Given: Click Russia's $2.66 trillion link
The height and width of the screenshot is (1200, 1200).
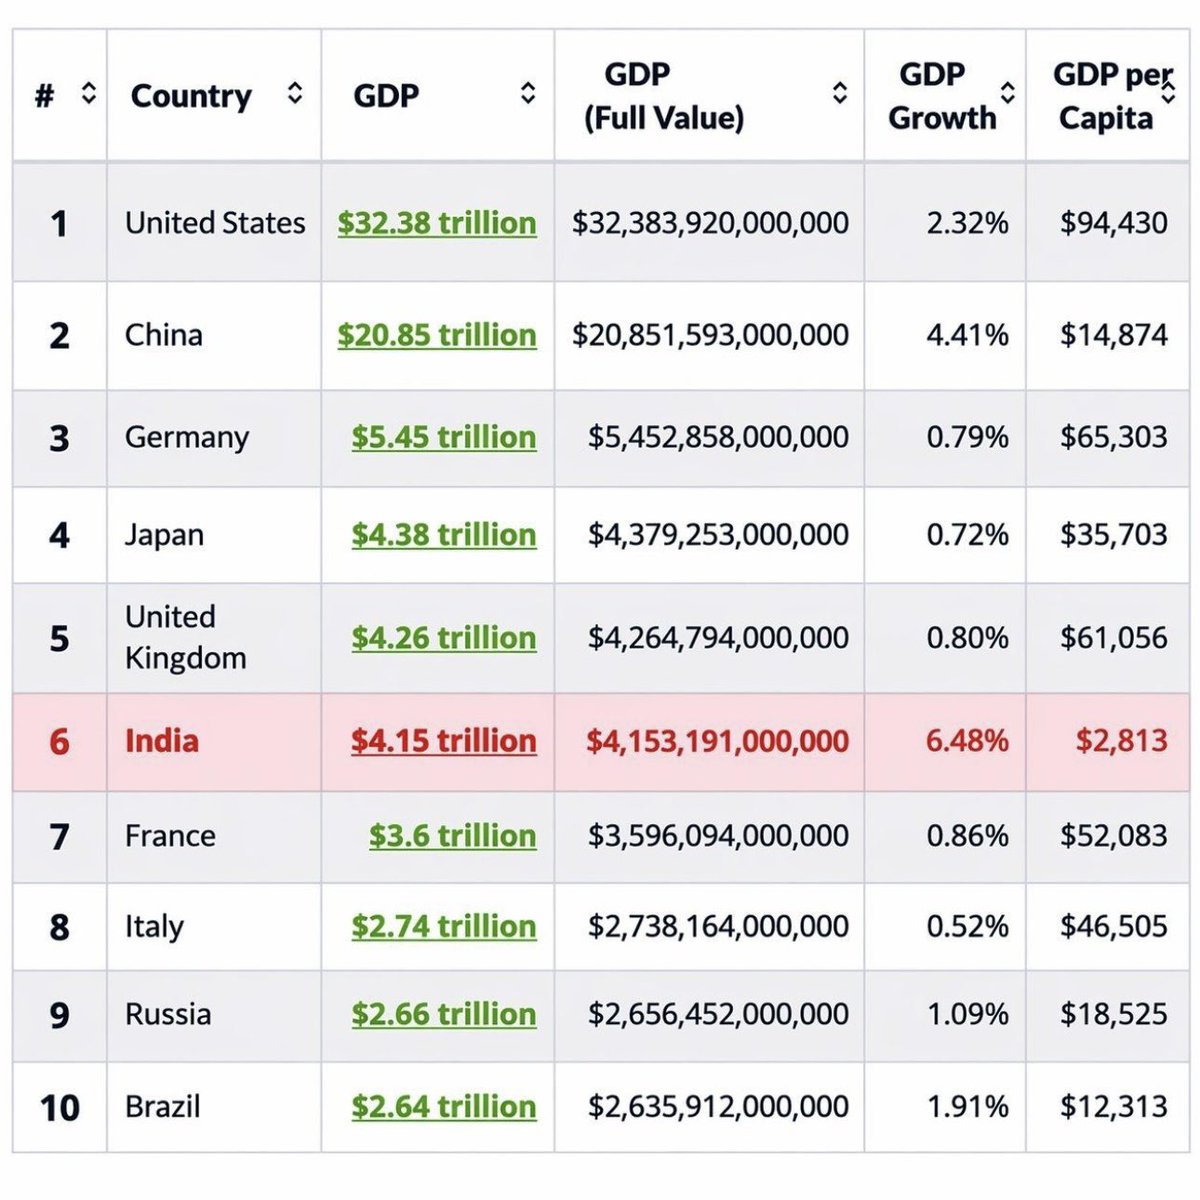Looking at the screenshot, I should point(444,1015).
